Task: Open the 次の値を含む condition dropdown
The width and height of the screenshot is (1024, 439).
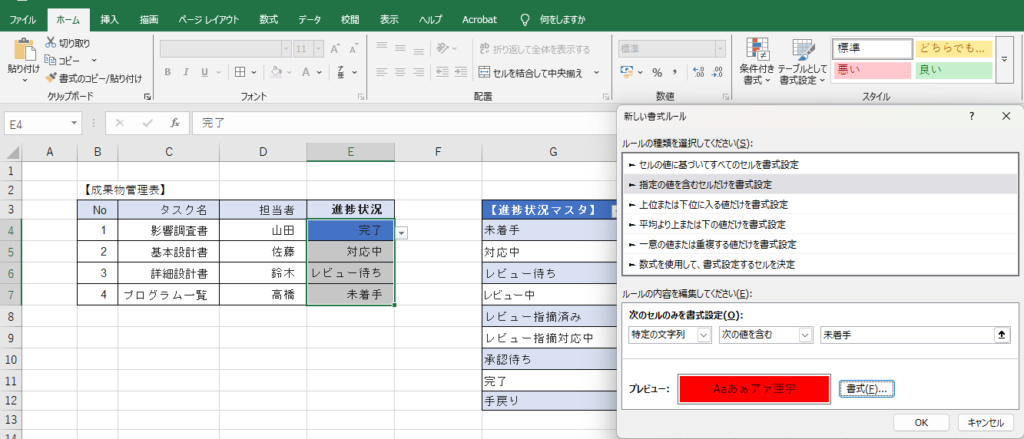Action: pos(805,335)
